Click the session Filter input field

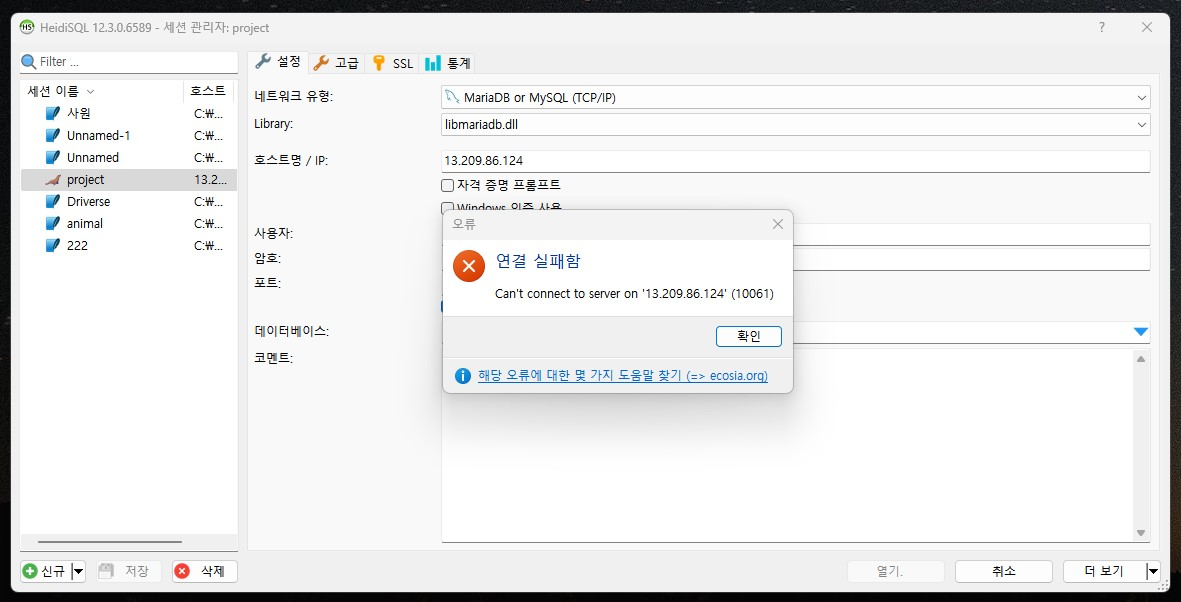pos(137,62)
